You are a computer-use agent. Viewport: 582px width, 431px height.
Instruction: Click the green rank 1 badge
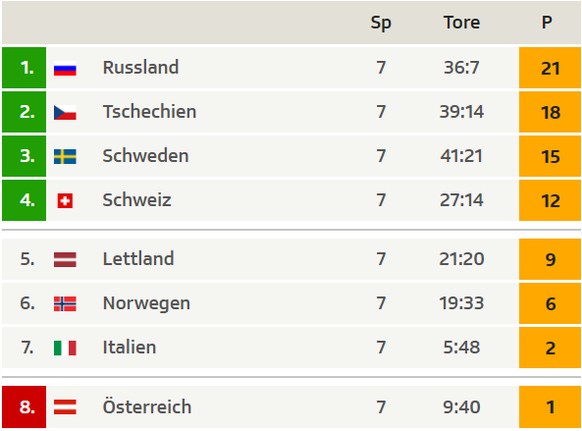(24, 68)
